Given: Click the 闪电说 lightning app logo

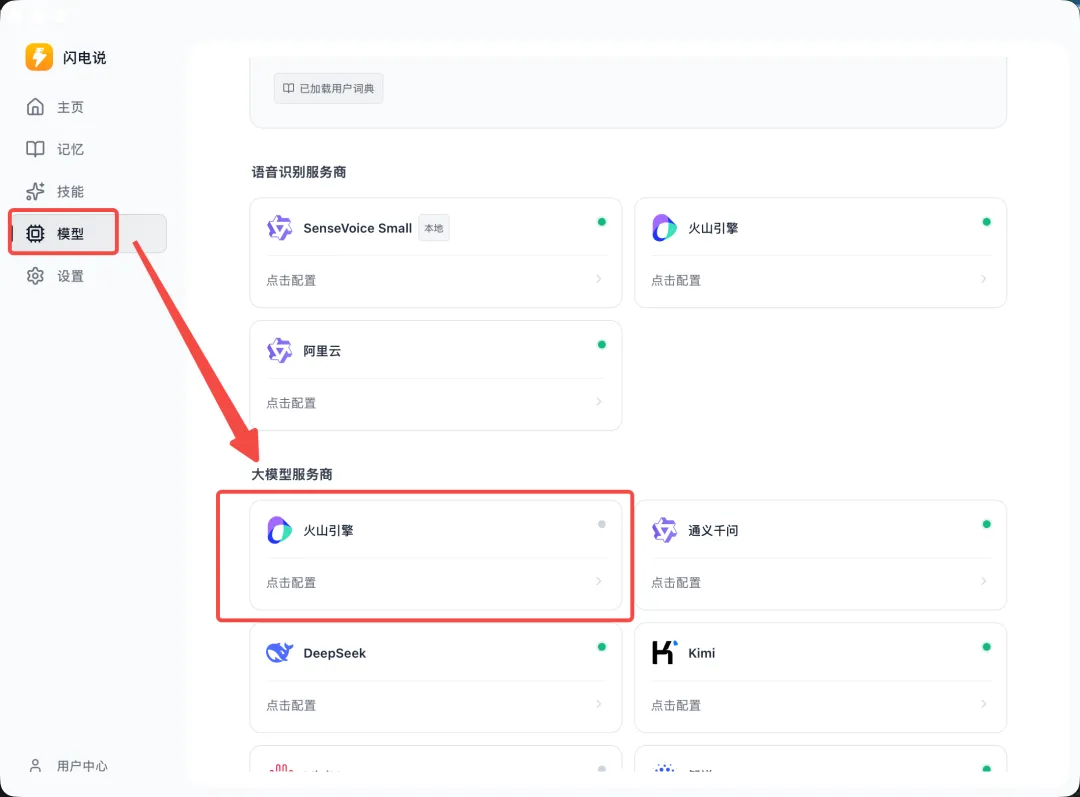Looking at the screenshot, I should 39,57.
